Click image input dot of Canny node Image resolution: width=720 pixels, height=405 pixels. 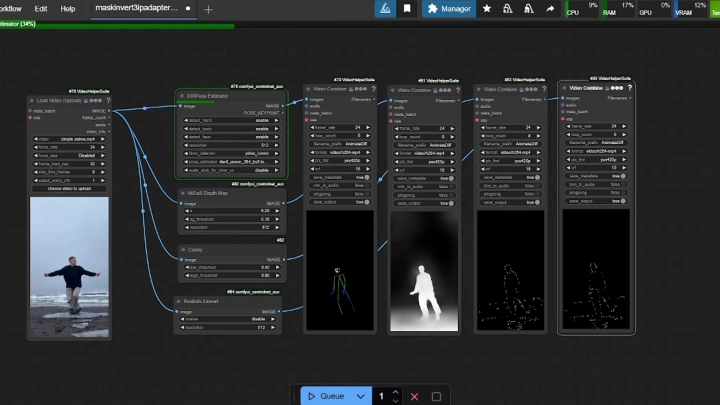(182, 260)
